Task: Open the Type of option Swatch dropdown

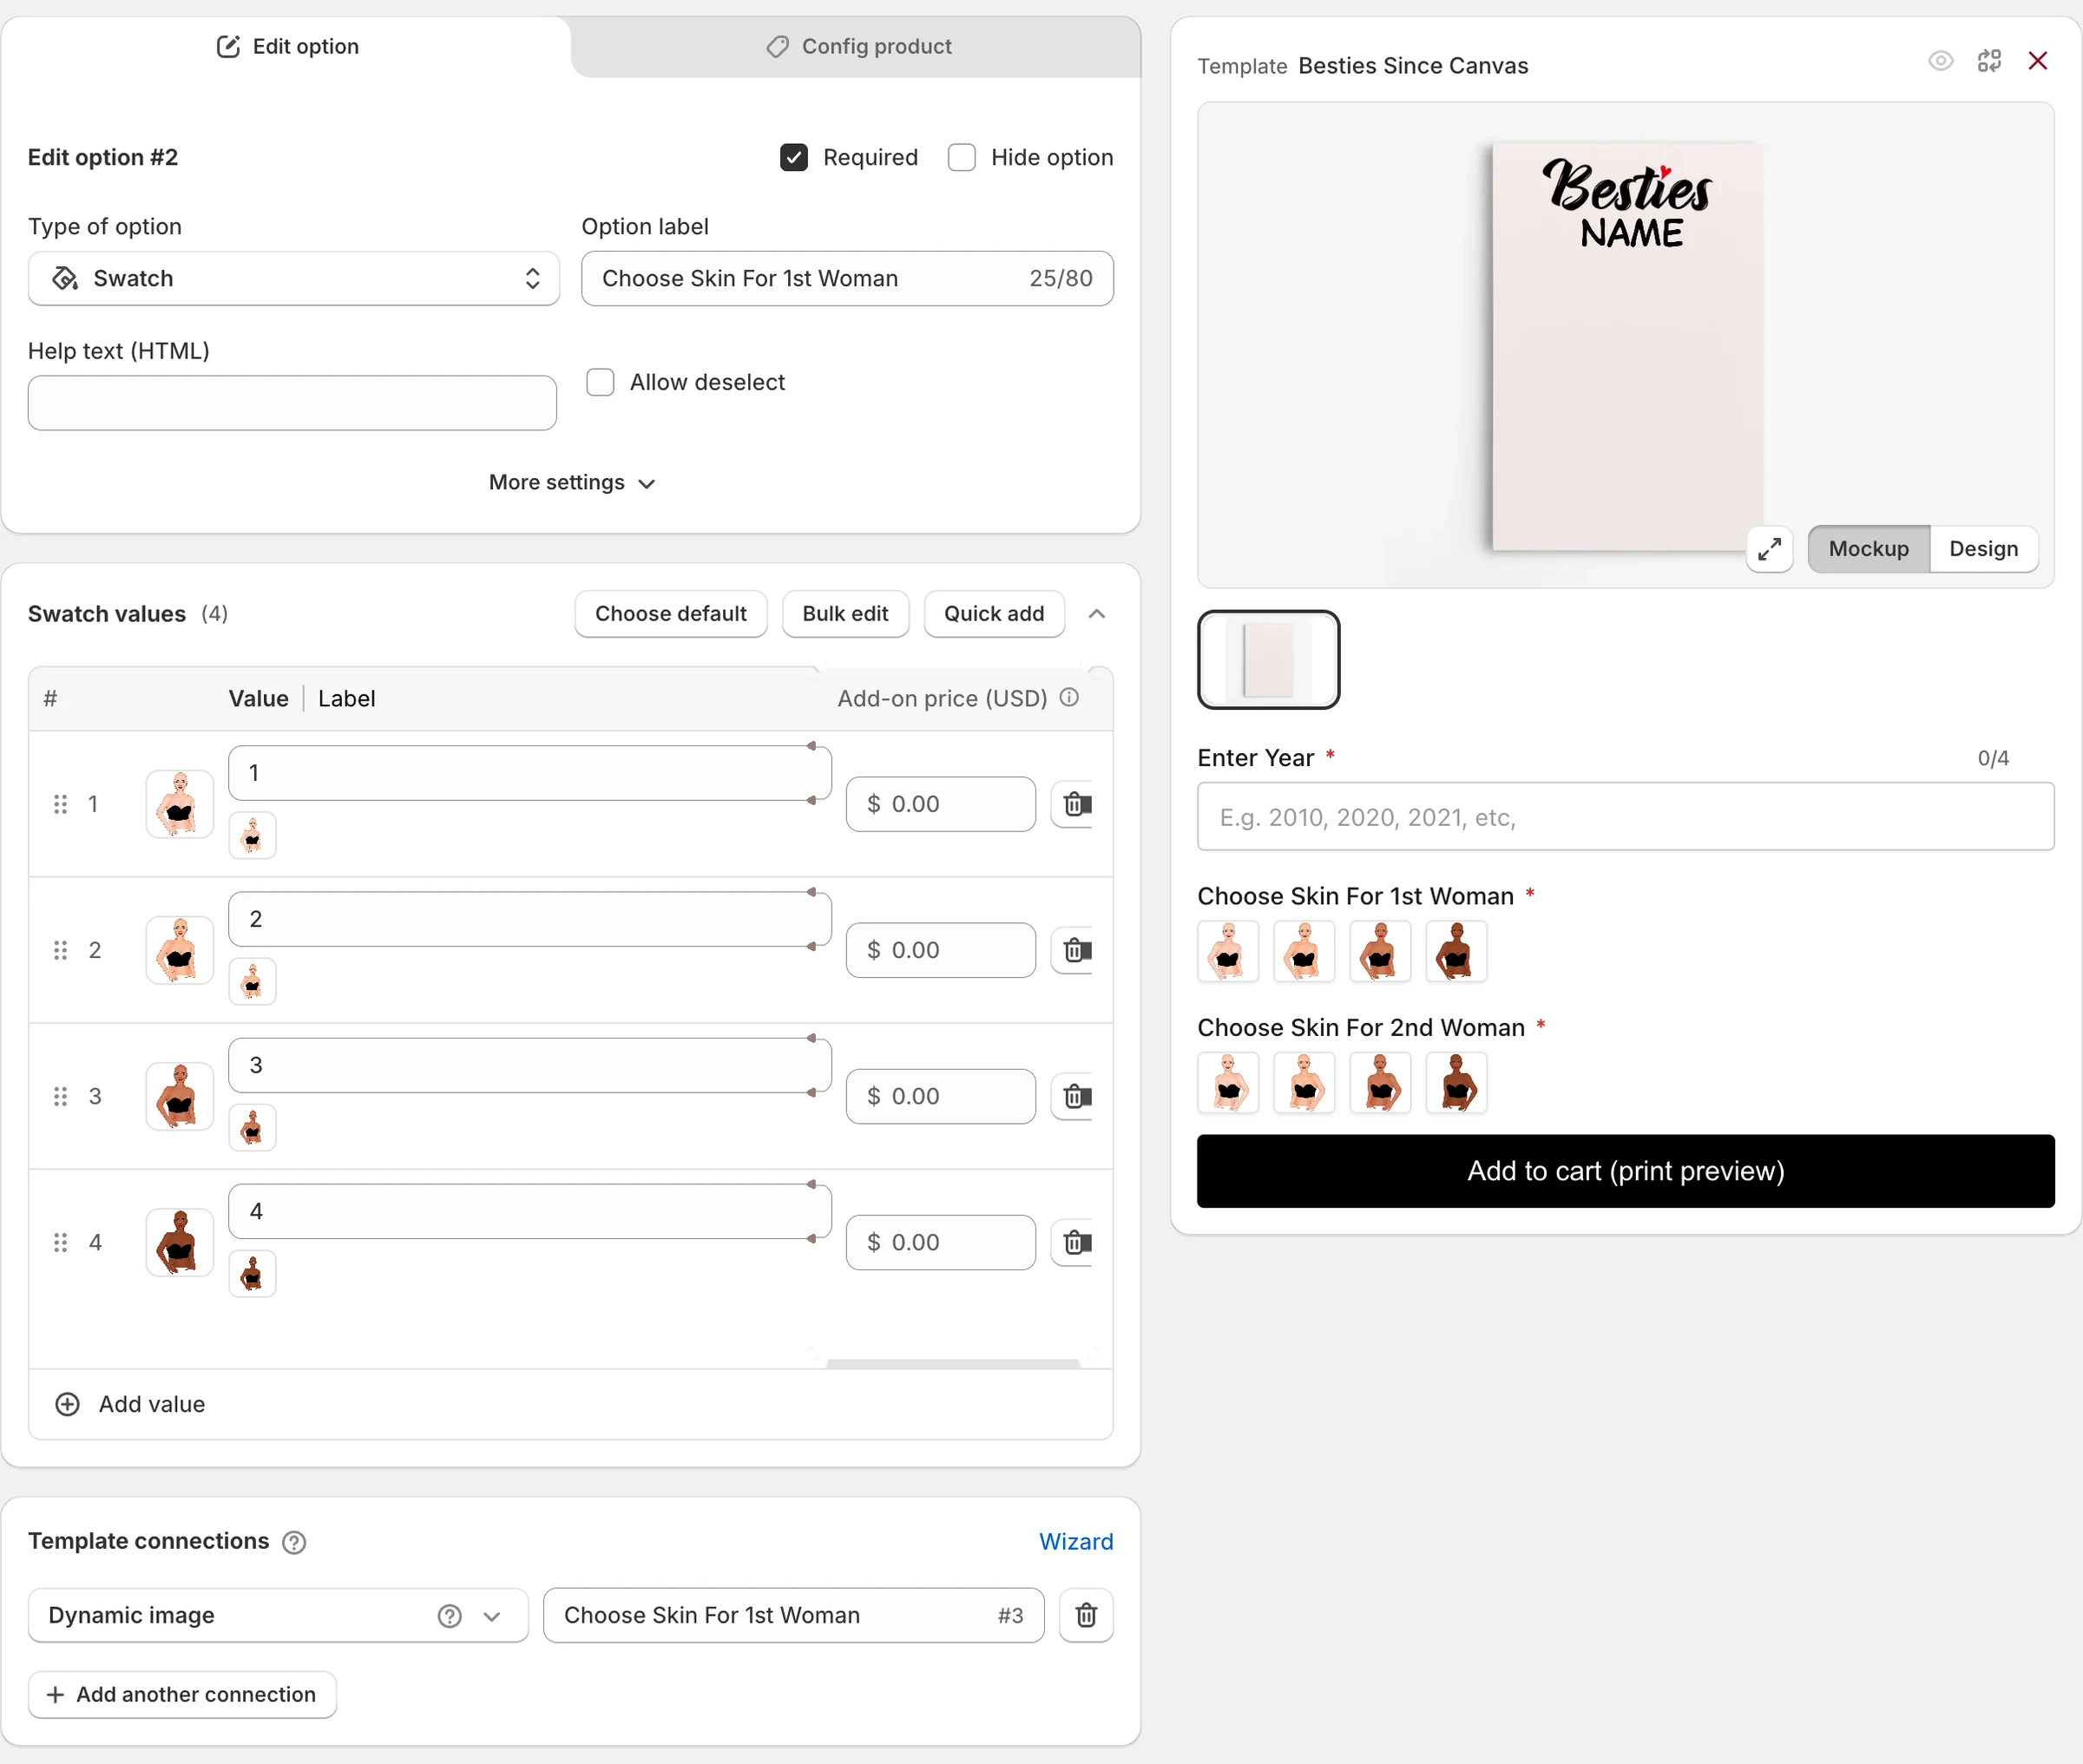Action: [x=294, y=278]
